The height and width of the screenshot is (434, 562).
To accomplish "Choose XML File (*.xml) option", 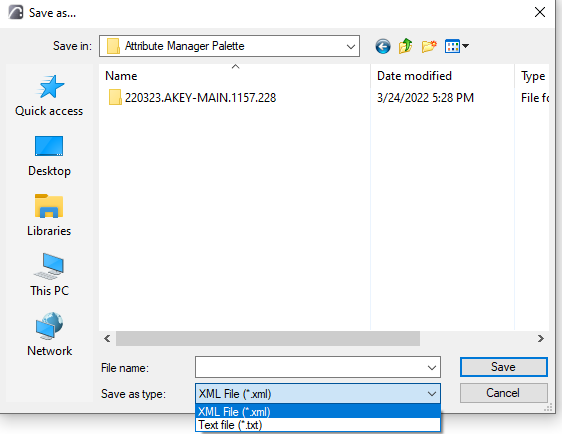I will tap(318, 411).
